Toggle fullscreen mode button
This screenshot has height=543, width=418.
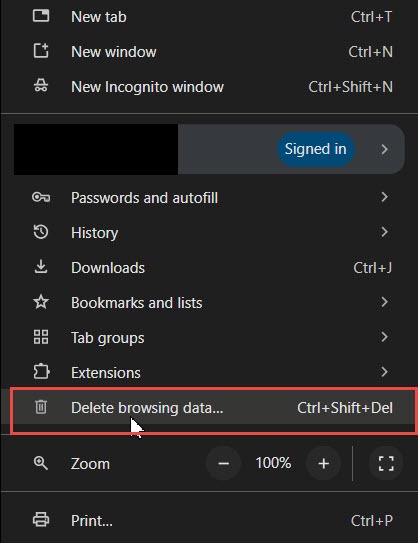pyautogui.click(x=386, y=463)
